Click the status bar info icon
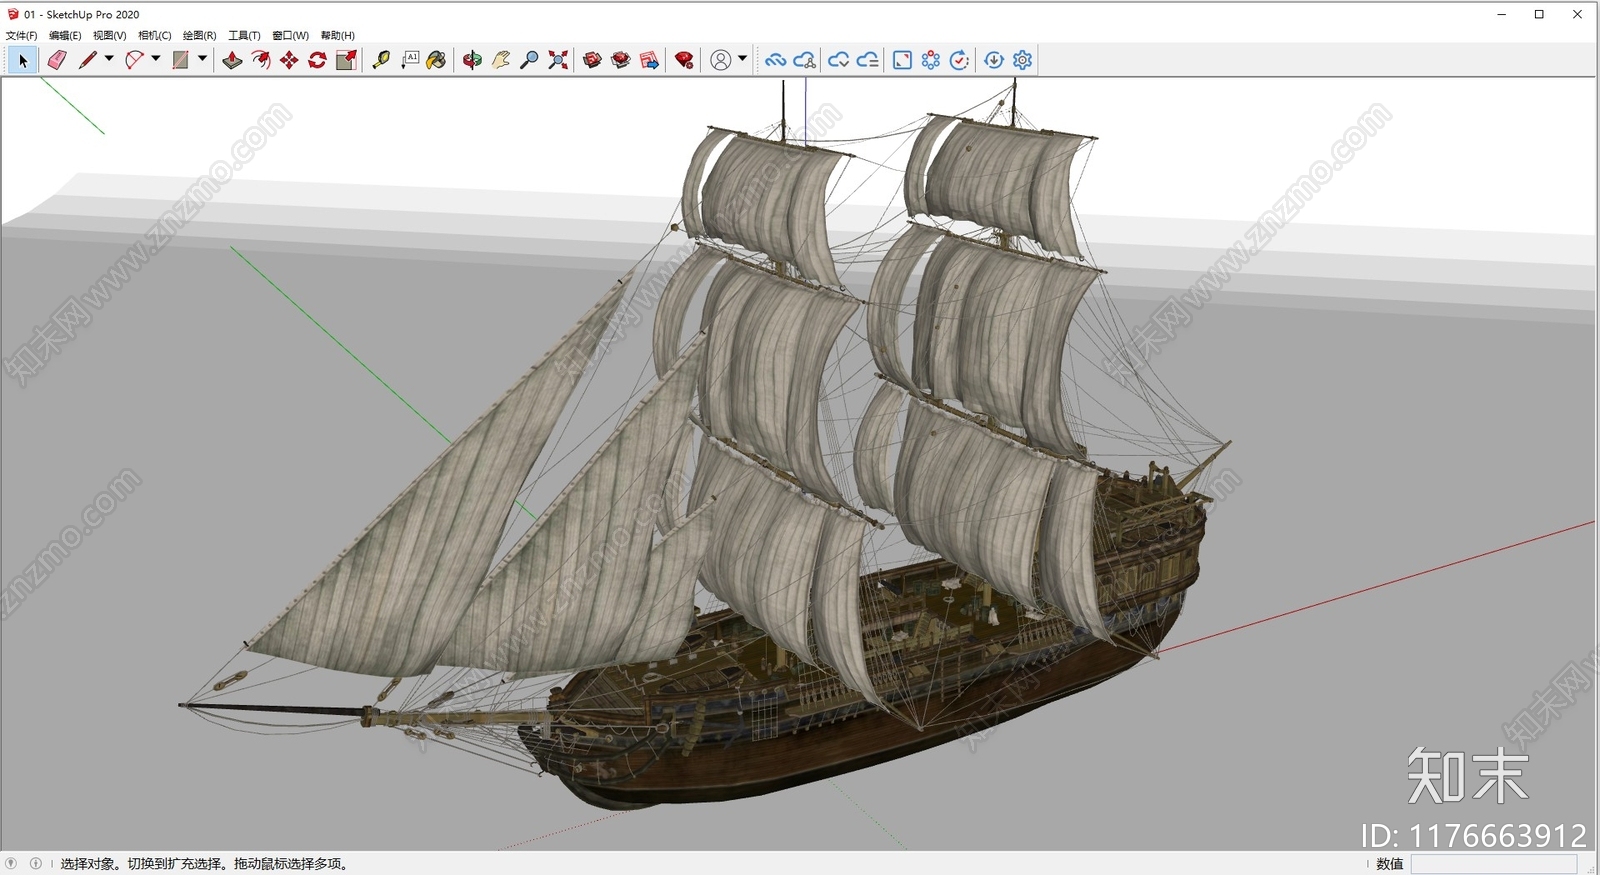 (36, 863)
